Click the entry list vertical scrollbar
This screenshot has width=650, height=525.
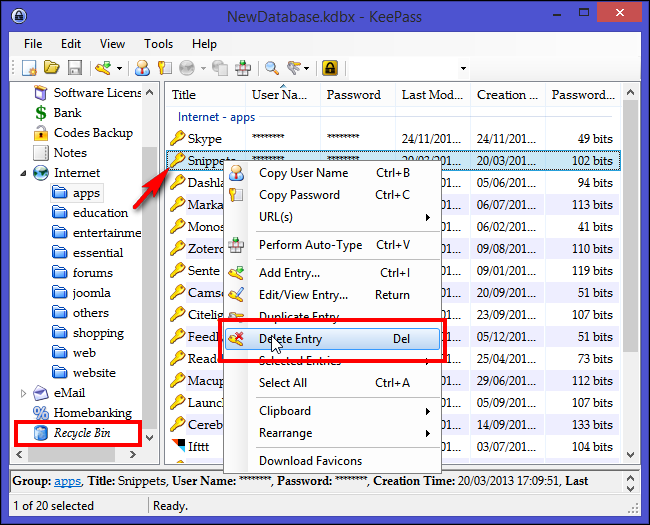[630, 226]
